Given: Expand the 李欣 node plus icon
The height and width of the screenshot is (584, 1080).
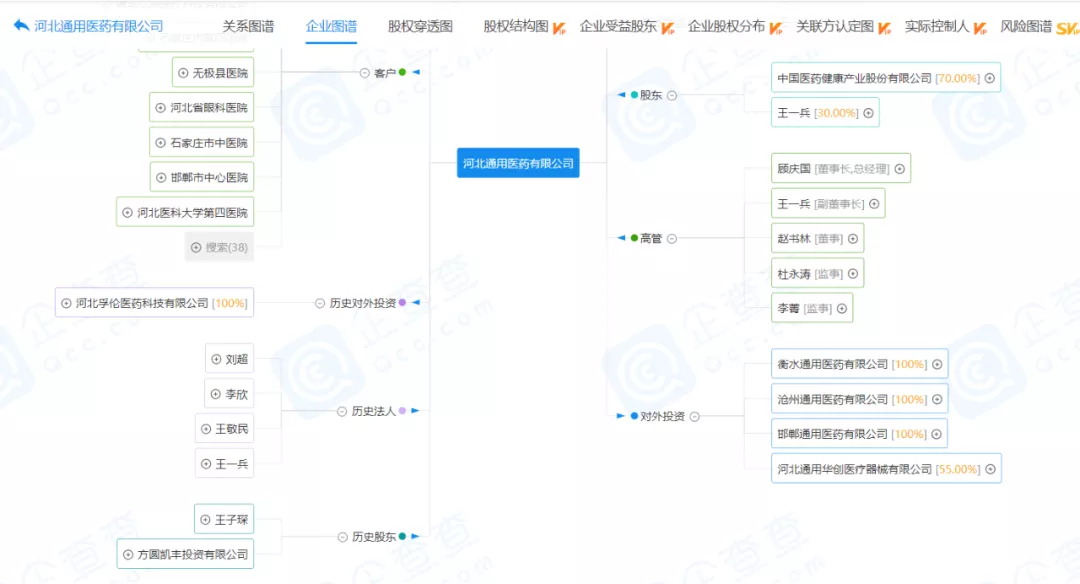Looking at the screenshot, I should coord(216,394).
